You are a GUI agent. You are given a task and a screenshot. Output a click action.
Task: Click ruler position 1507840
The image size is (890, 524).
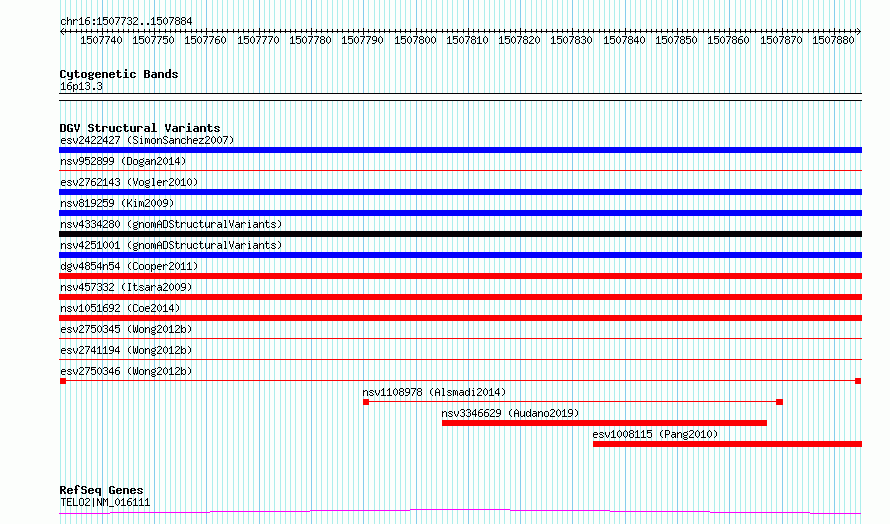click(x=624, y=40)
